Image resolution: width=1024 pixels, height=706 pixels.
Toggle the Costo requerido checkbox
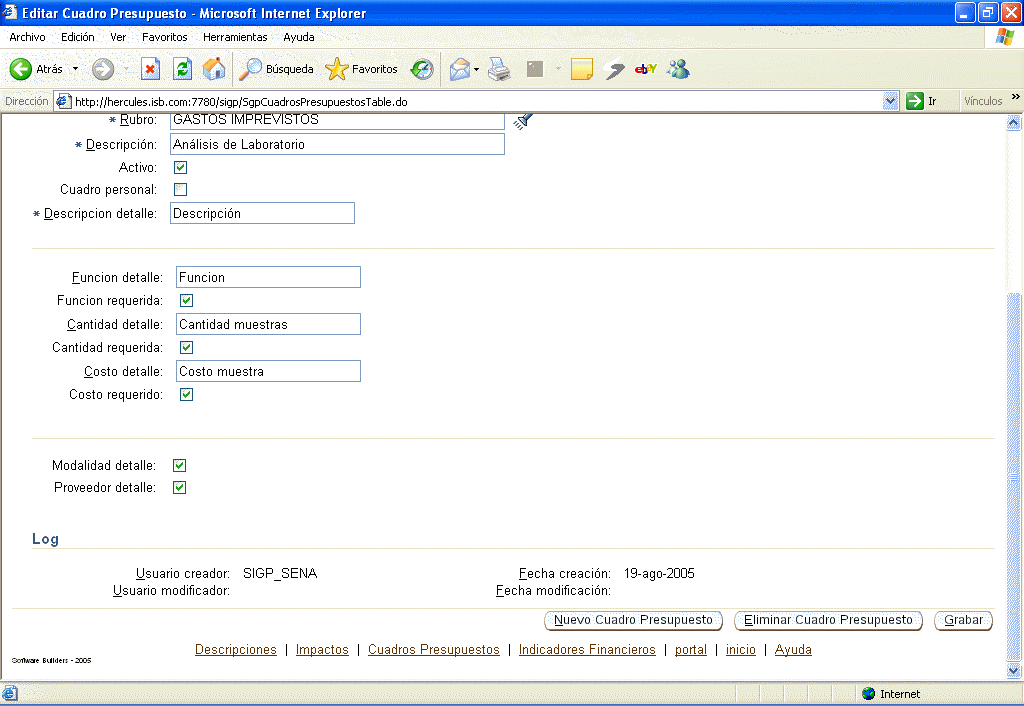pyautogui.click(x=186, y=394)
